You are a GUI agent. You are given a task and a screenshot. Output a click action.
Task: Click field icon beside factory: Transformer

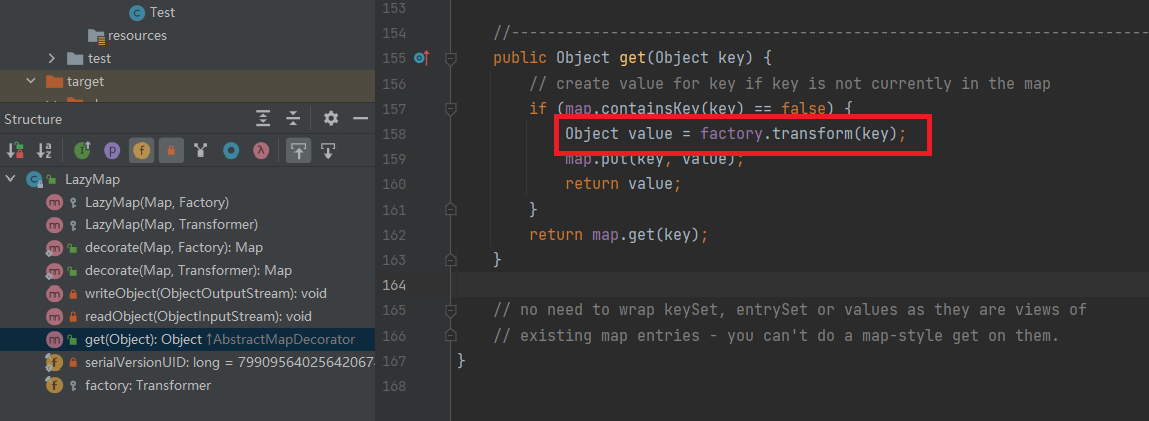coord(54,385)
